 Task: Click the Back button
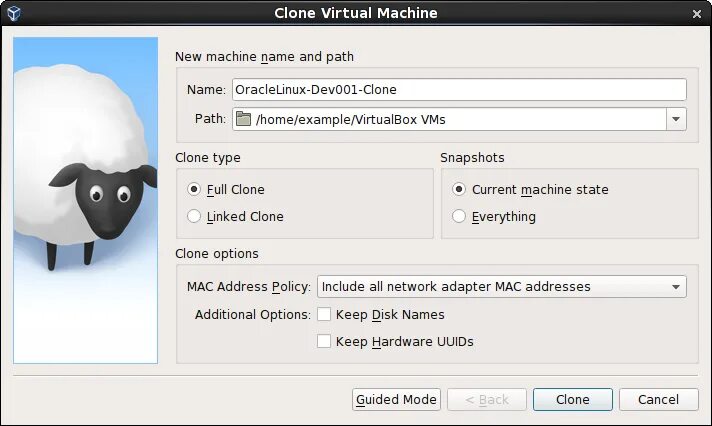point(487,400)
